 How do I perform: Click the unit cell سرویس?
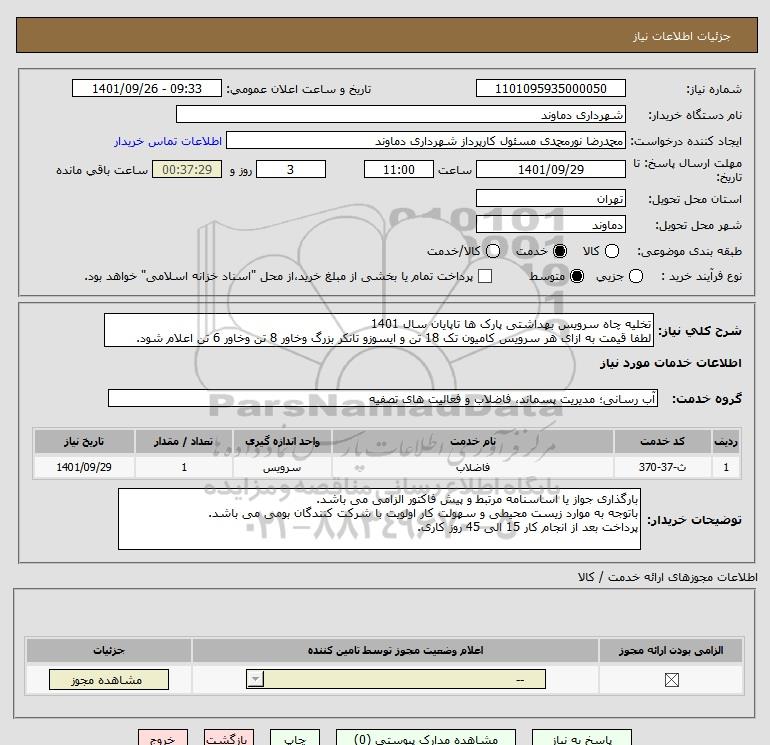click(x=282, y=467)
